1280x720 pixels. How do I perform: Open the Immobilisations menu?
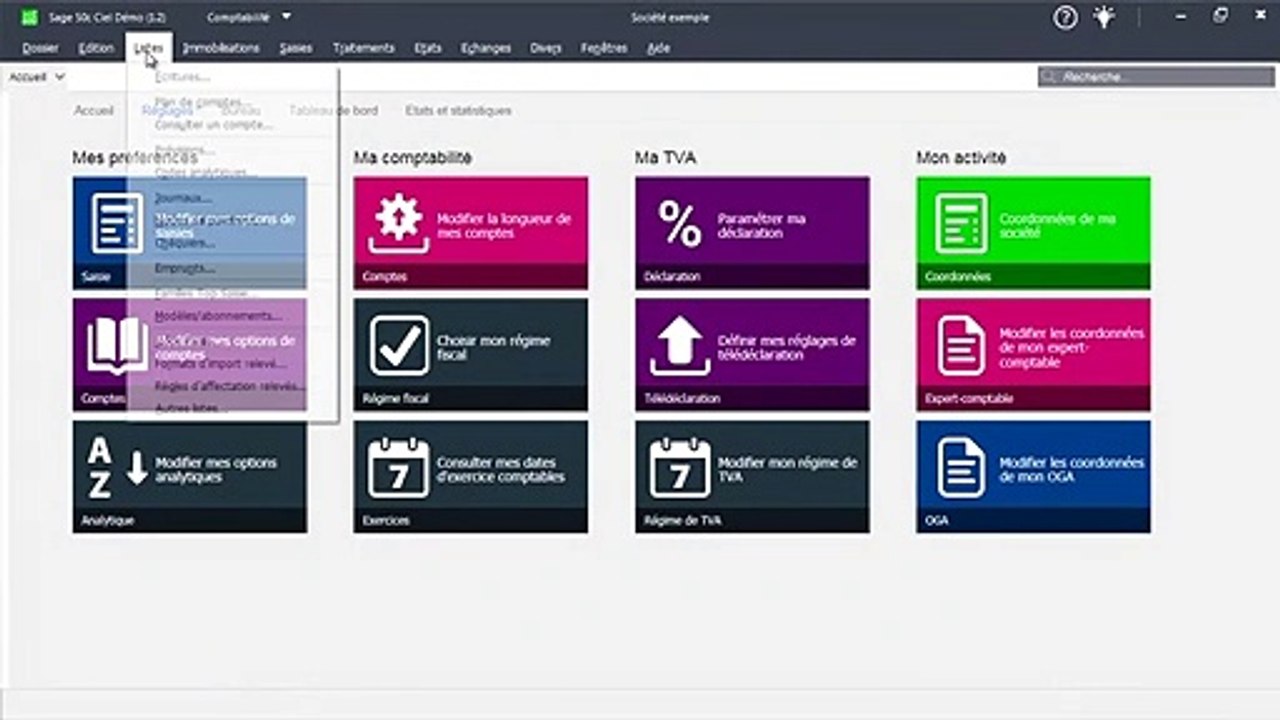click(221, 48)
